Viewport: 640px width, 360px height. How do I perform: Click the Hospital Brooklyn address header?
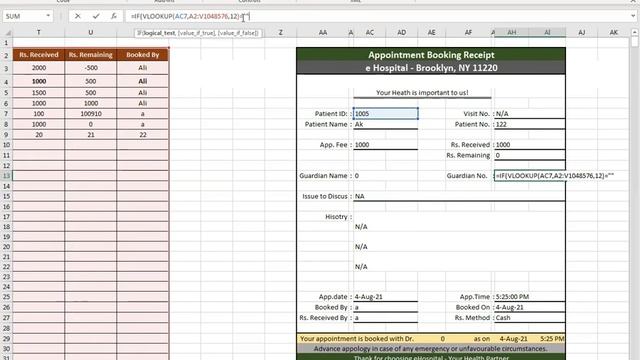point(431,68)
